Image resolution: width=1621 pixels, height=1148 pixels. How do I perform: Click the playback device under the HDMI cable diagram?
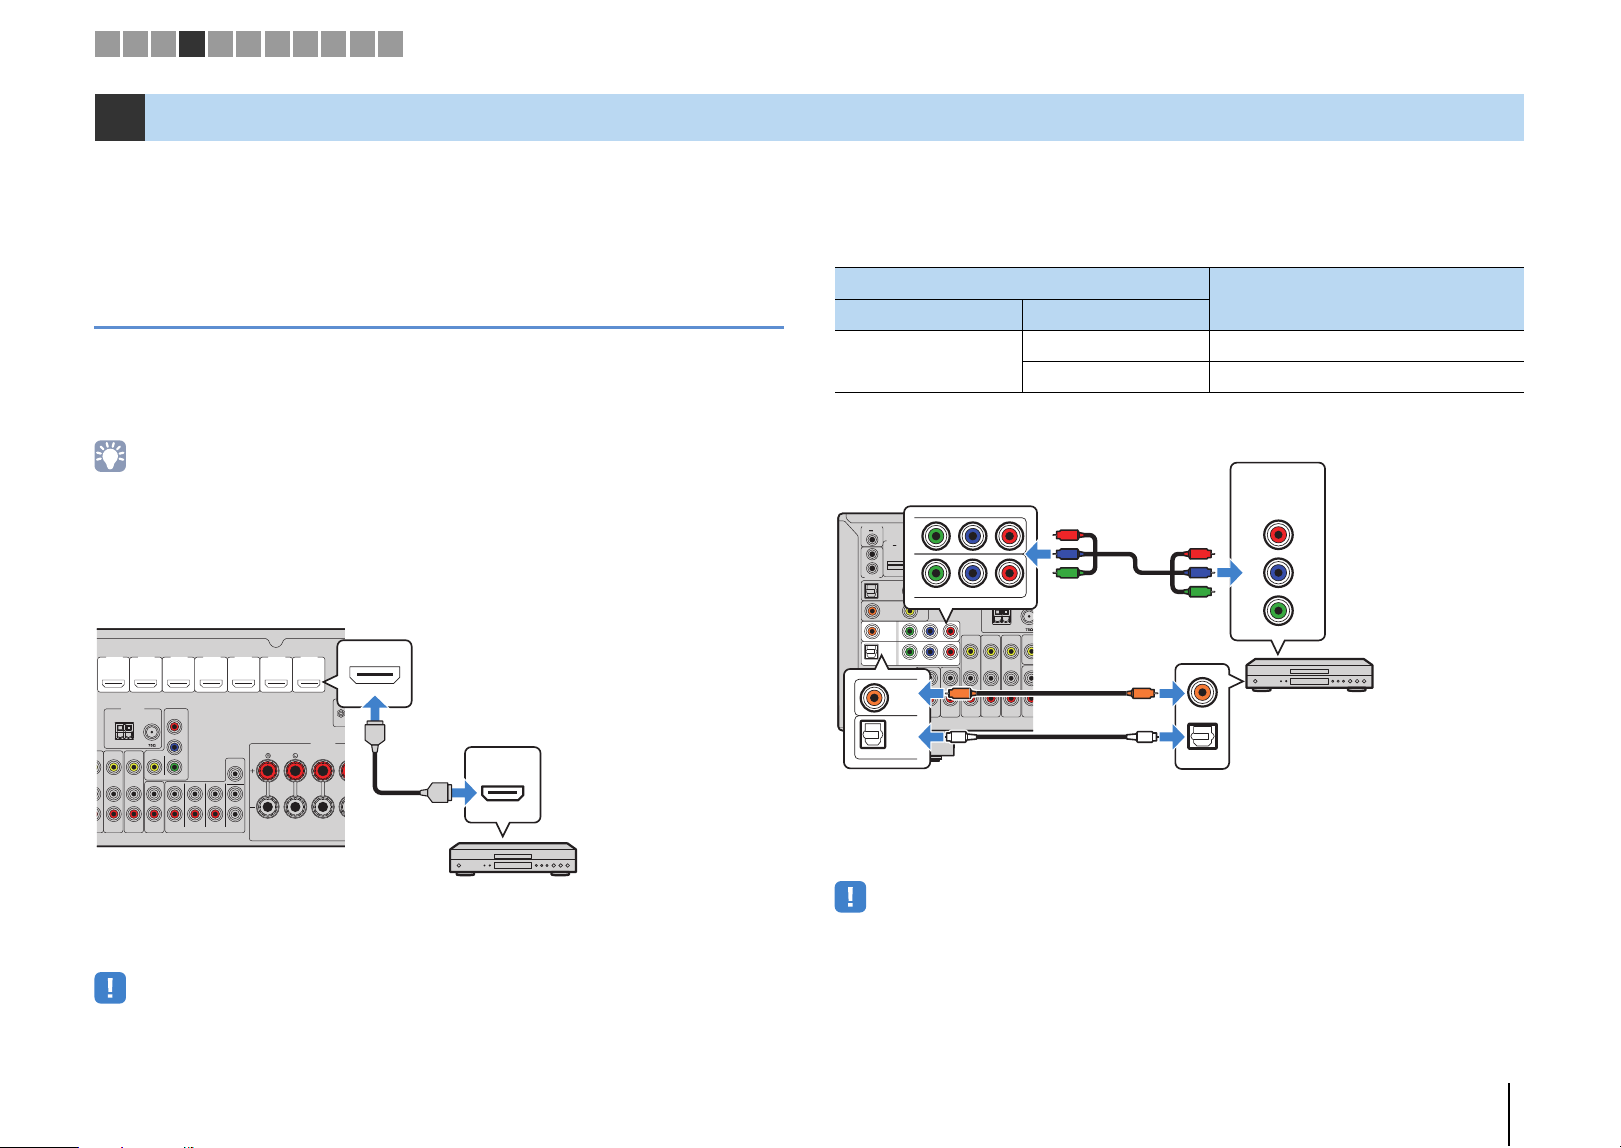513,860
